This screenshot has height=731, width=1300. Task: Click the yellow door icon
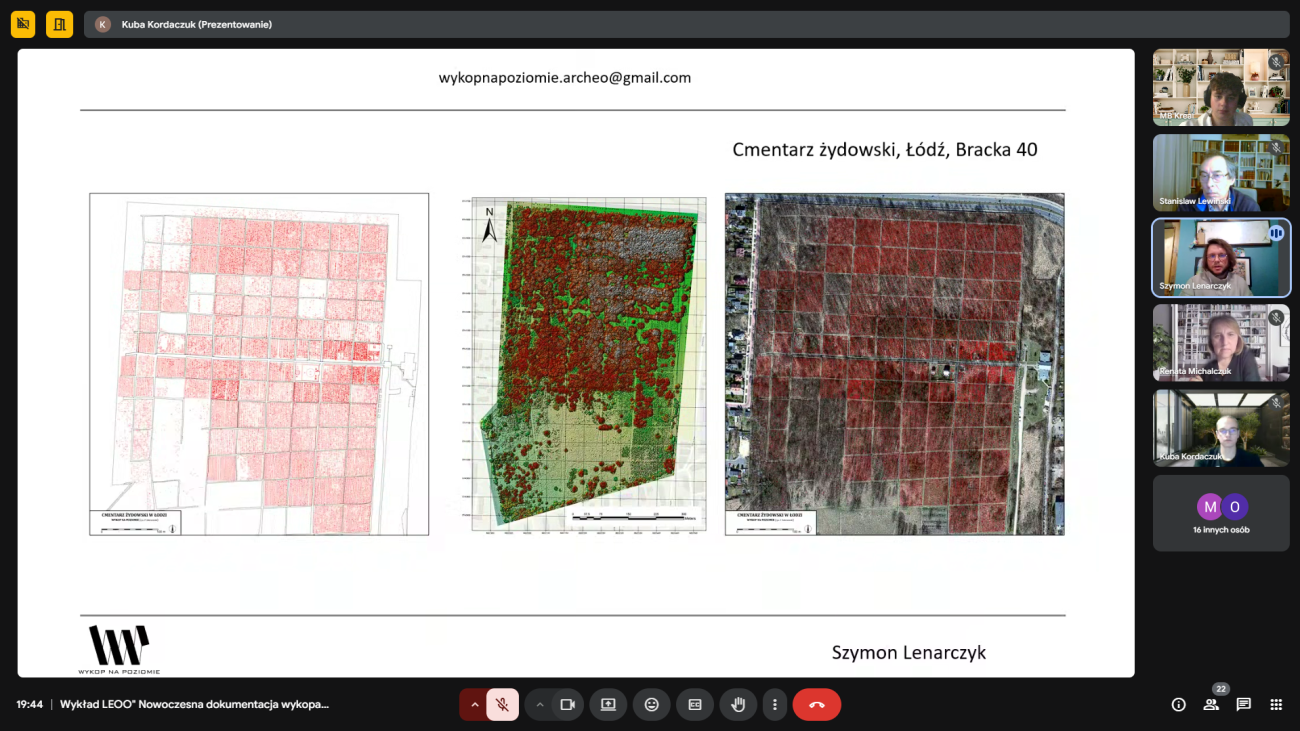click(x=59, y=24)
